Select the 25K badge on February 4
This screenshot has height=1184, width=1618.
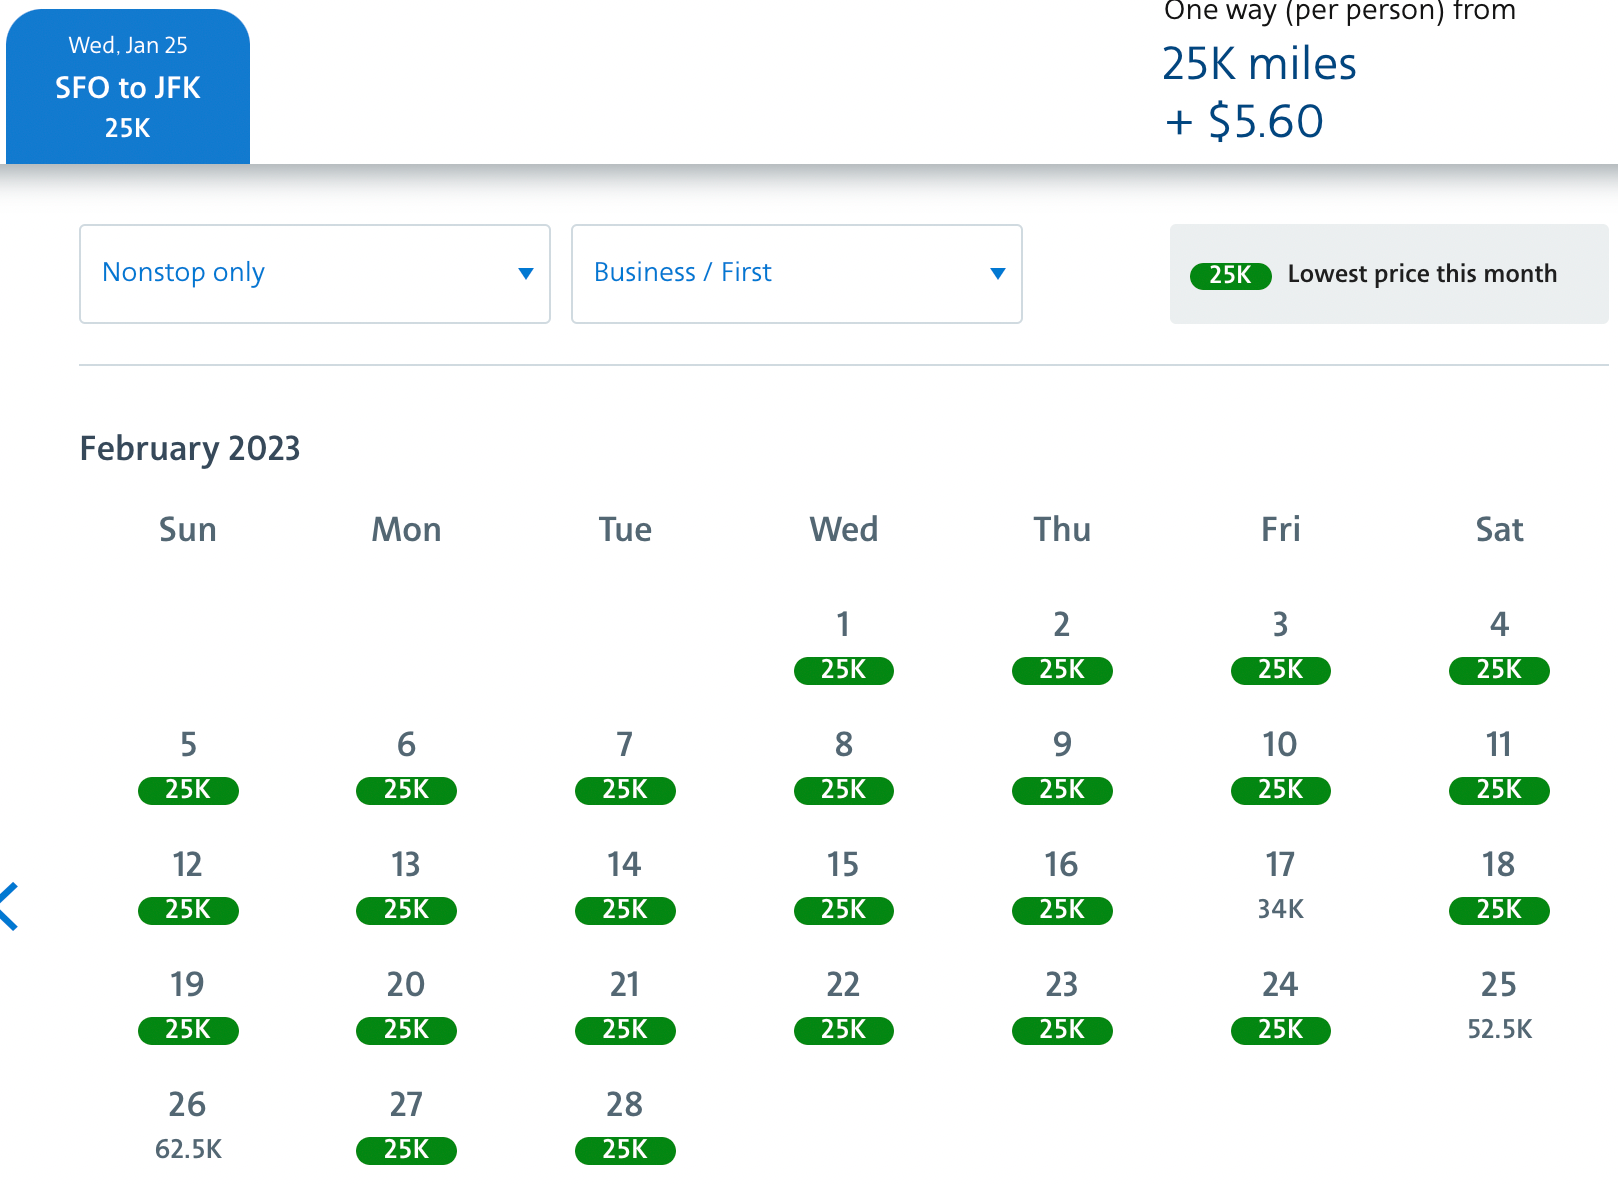1498,670
